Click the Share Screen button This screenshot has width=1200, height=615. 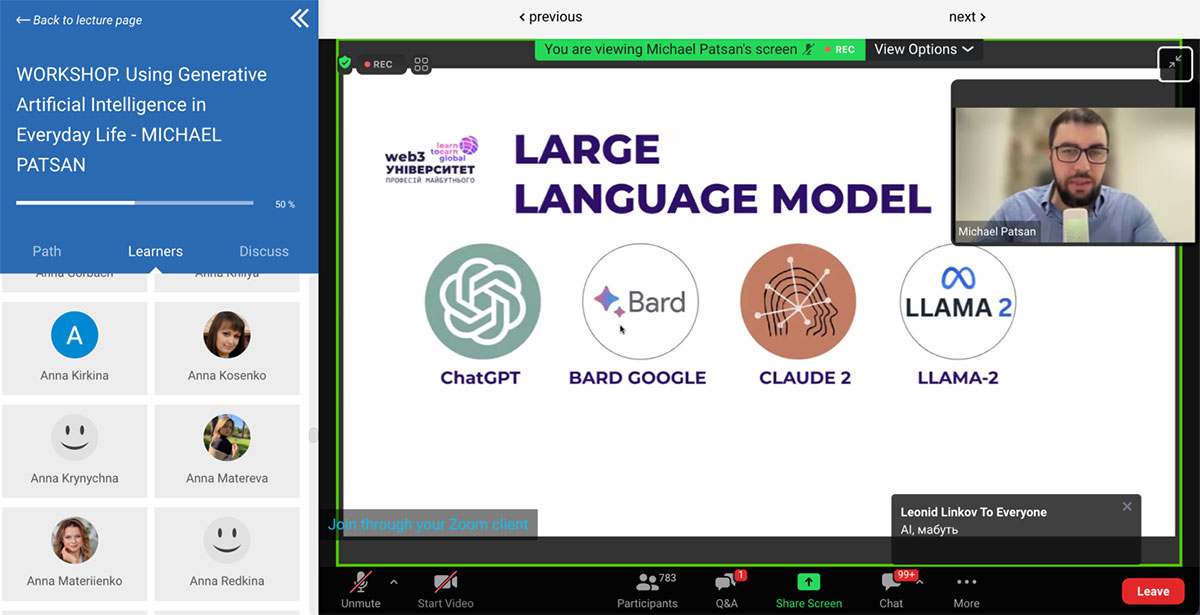809,590
